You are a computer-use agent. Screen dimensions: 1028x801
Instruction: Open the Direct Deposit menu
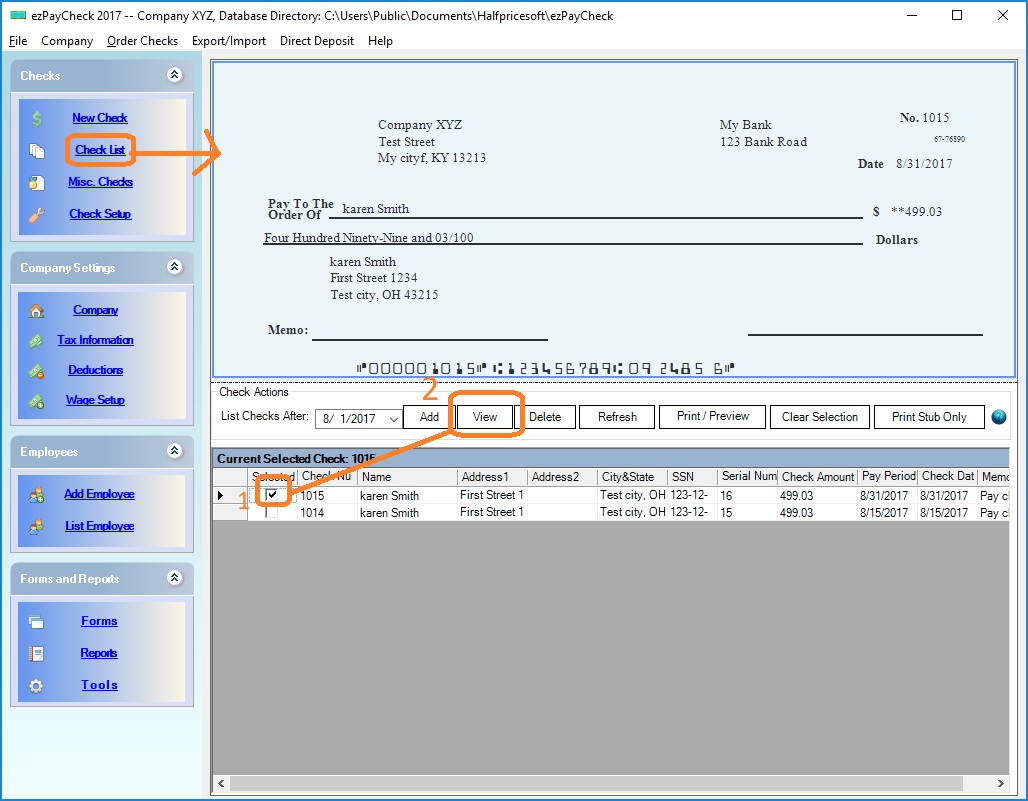316,41
